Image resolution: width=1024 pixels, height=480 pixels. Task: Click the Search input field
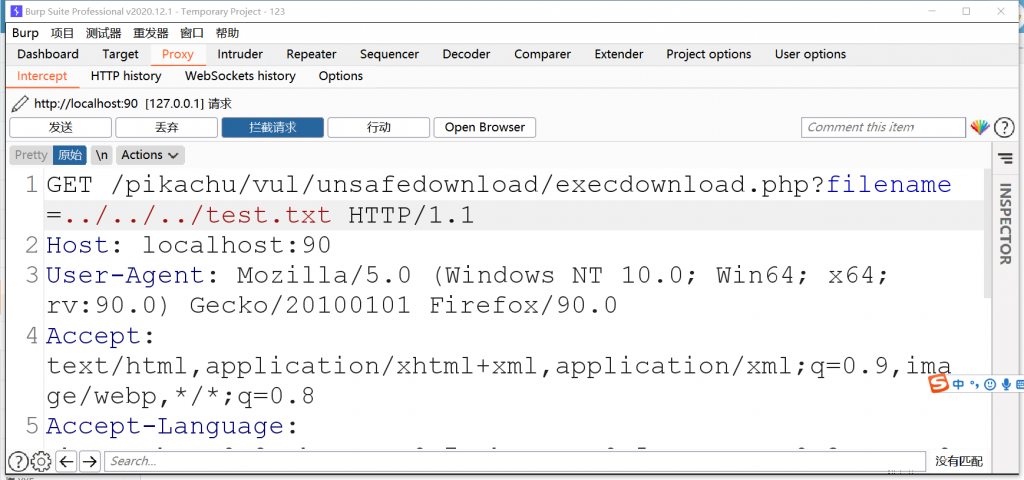[515, 461]
